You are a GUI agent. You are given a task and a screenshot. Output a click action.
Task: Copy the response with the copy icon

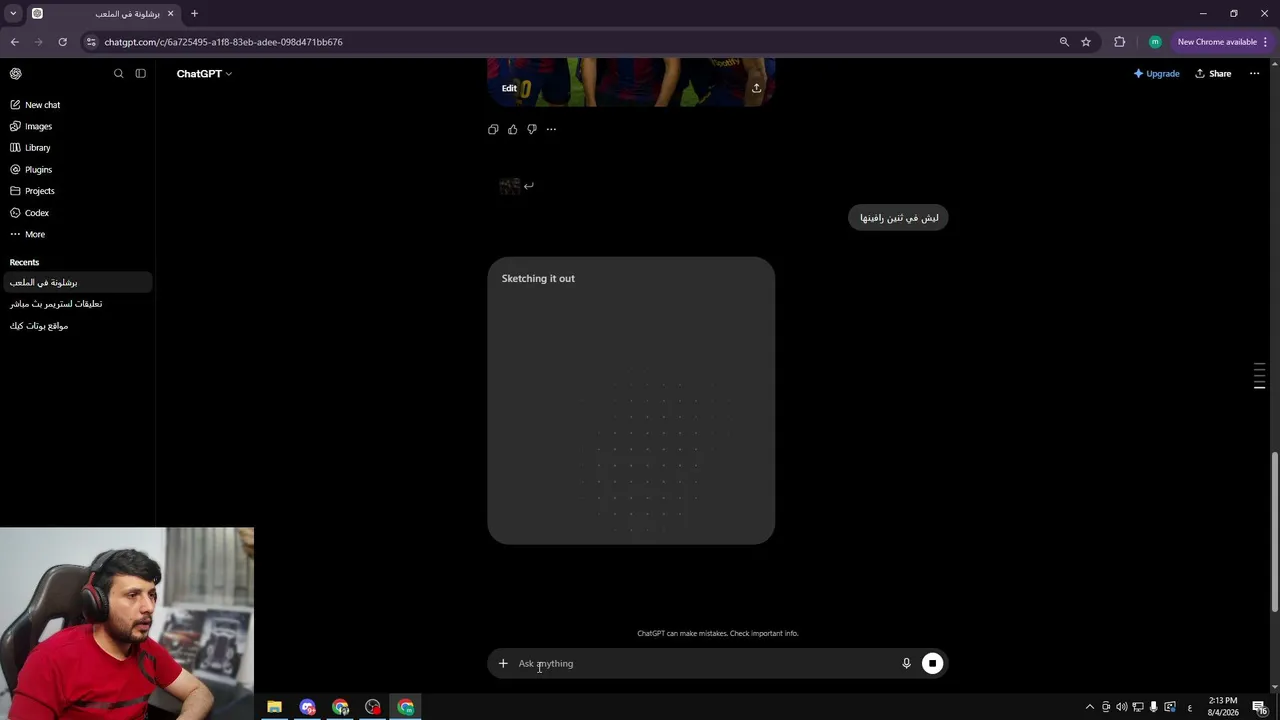(x=493, y=129)
